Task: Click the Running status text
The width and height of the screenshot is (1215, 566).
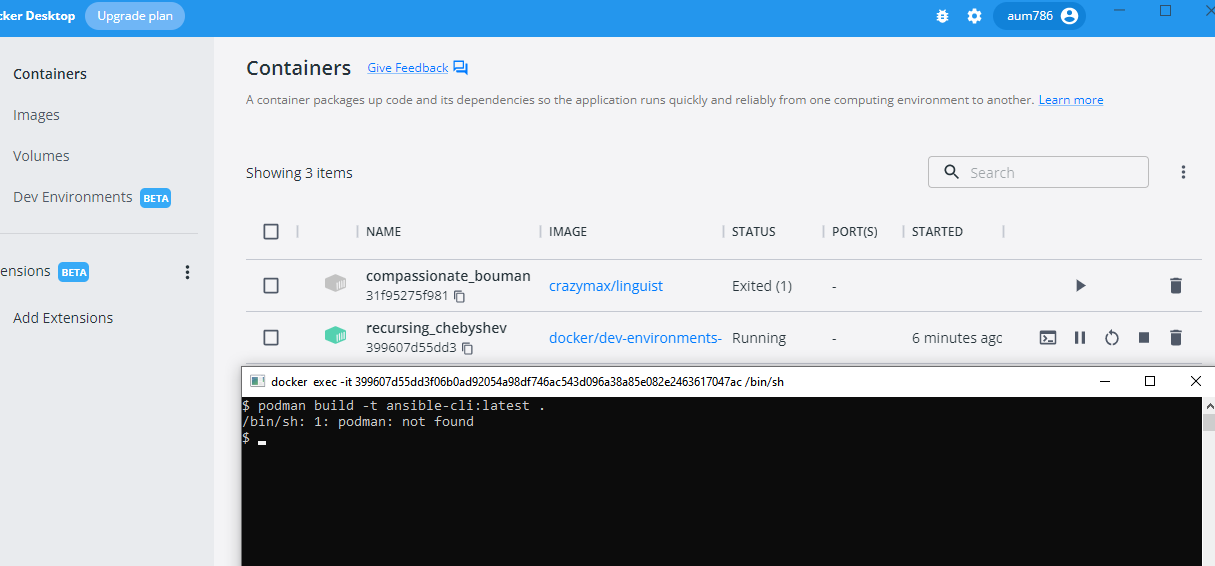Action: pos(759,338)
